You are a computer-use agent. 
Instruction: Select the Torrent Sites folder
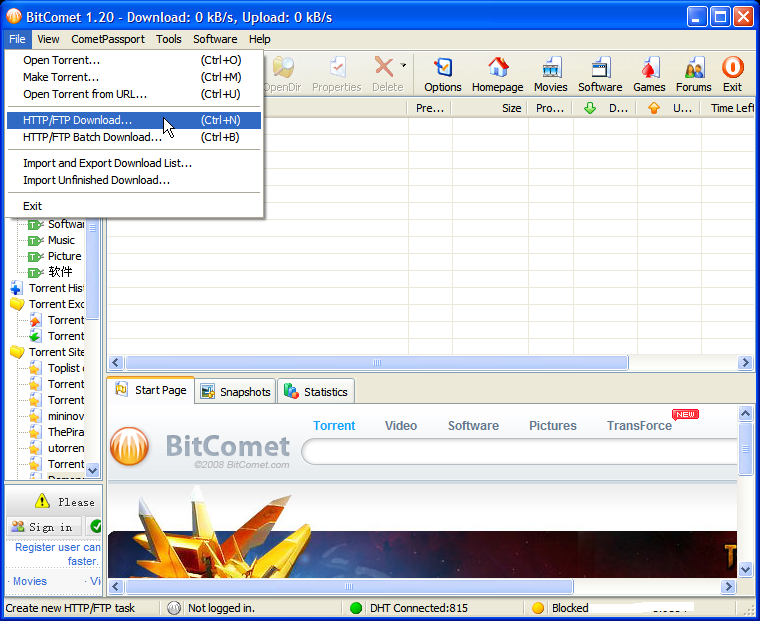click(47, 352)
